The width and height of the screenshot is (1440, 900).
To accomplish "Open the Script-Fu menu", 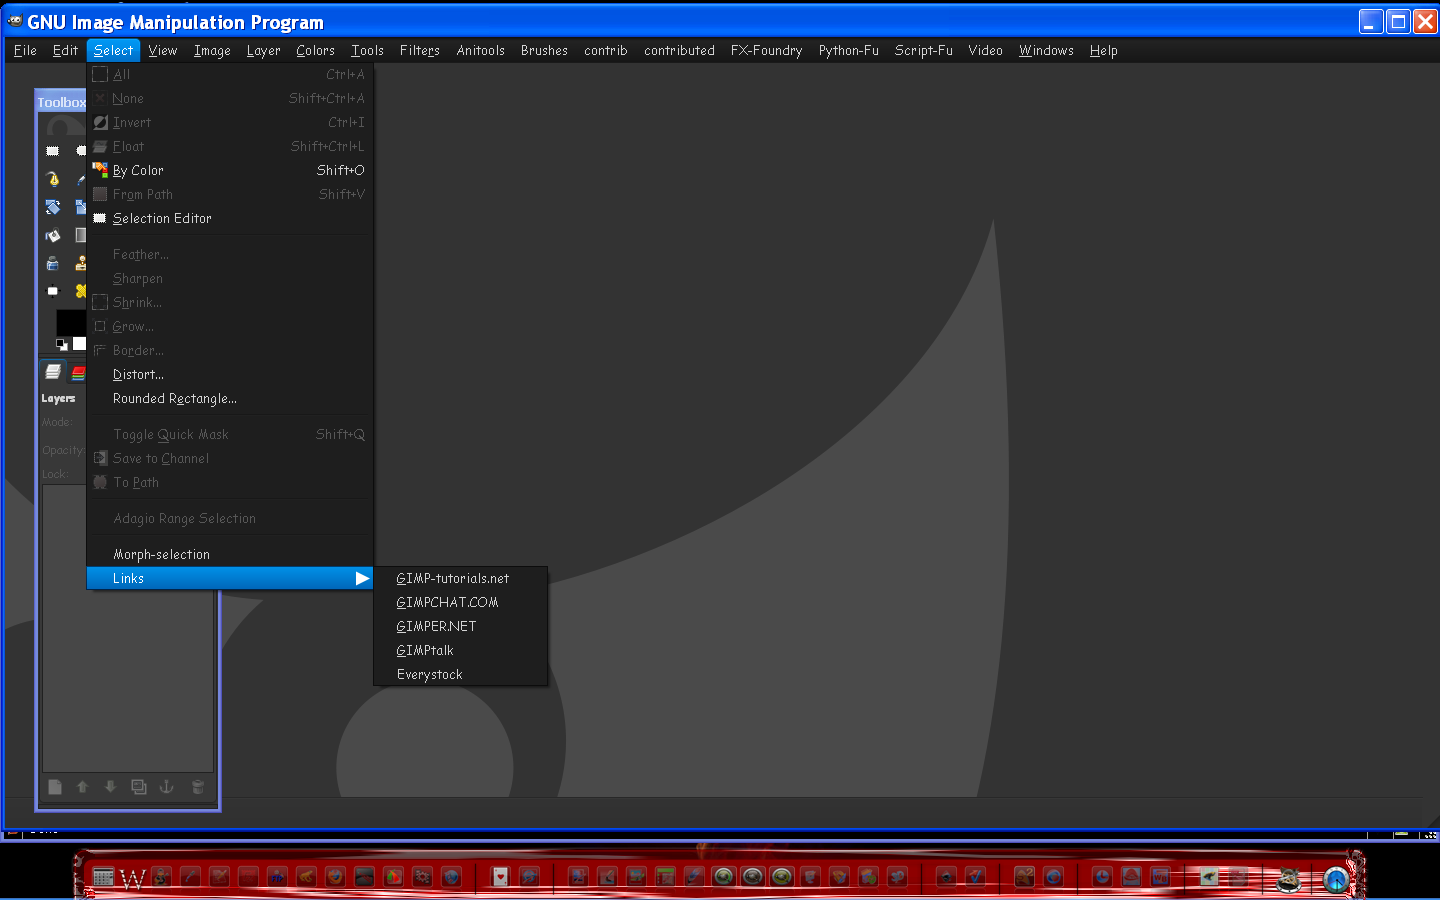I will 924,50.
